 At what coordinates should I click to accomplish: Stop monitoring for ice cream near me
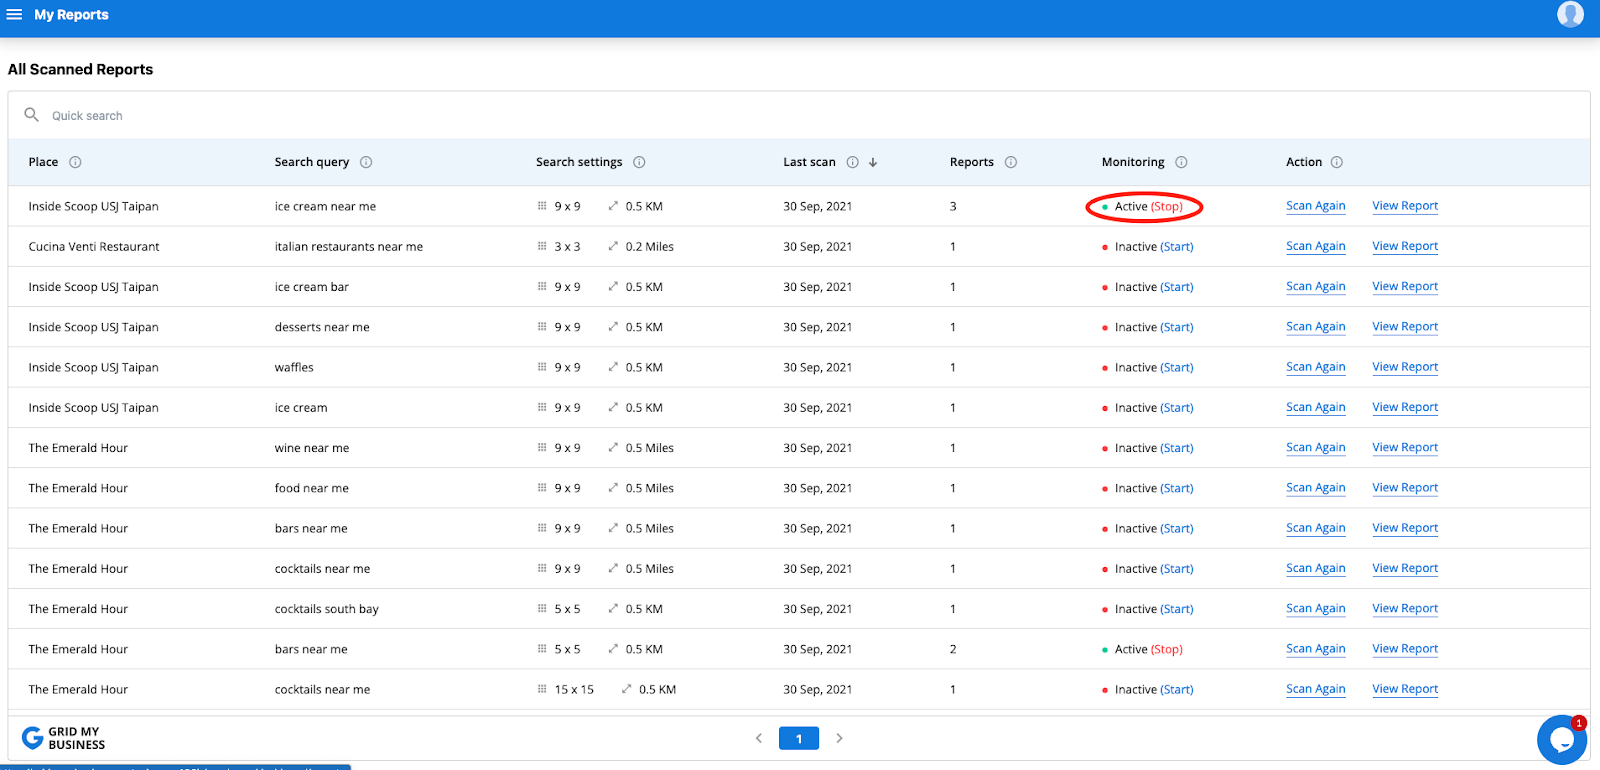1167,207
